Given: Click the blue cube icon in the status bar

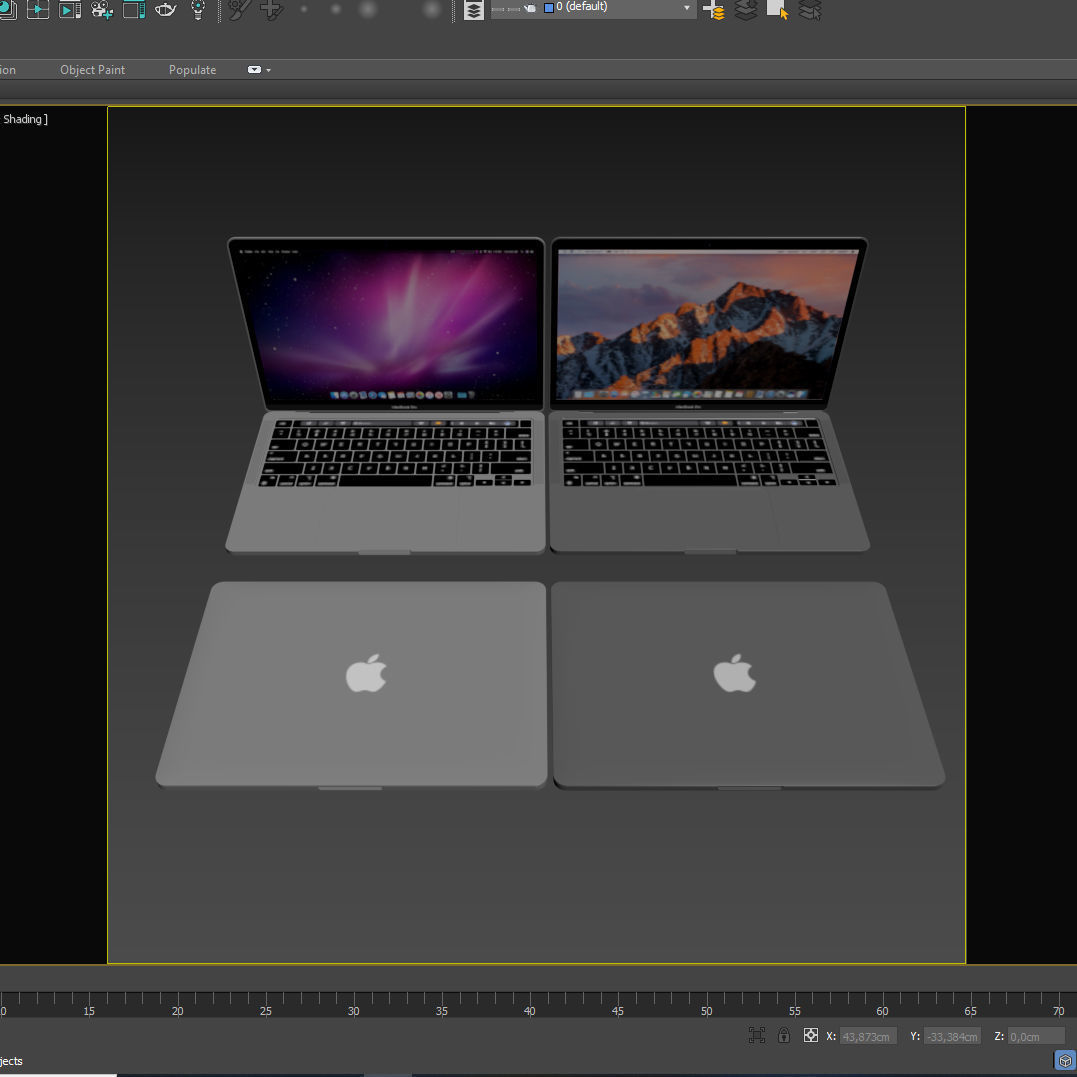Looking at the screenshot, I should tap(1065, 1061).
